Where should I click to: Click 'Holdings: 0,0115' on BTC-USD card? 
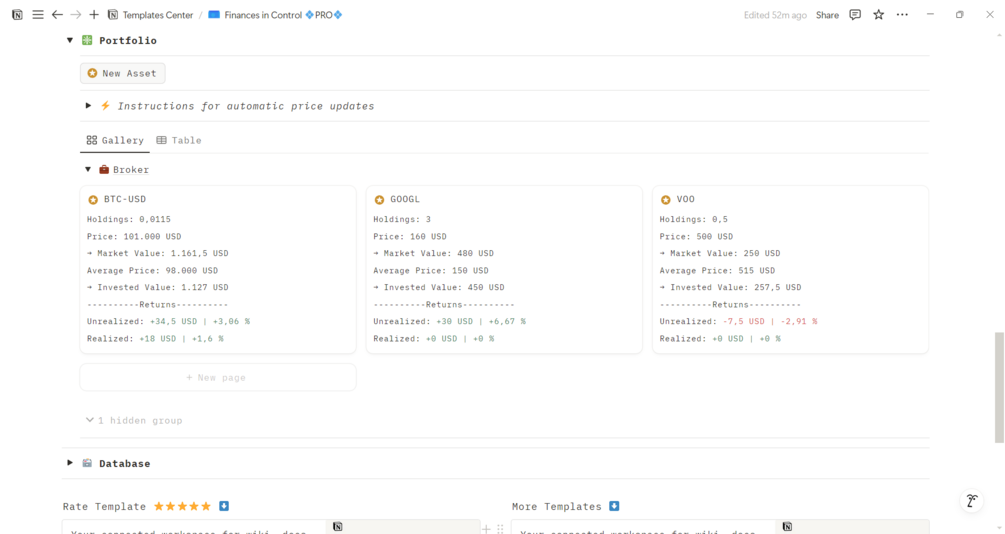coord(129,219)
